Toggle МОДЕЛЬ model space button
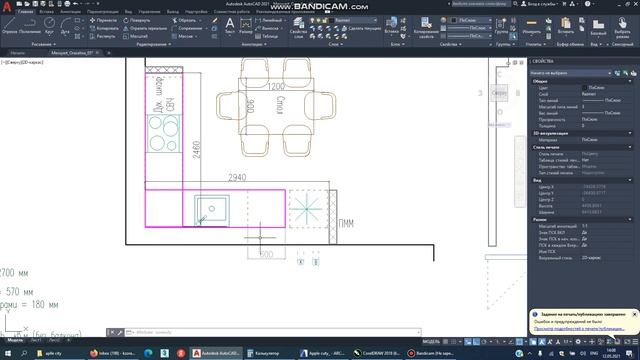Image resolution: width=640 pixels, height=360 pixels. pos(431,342)
